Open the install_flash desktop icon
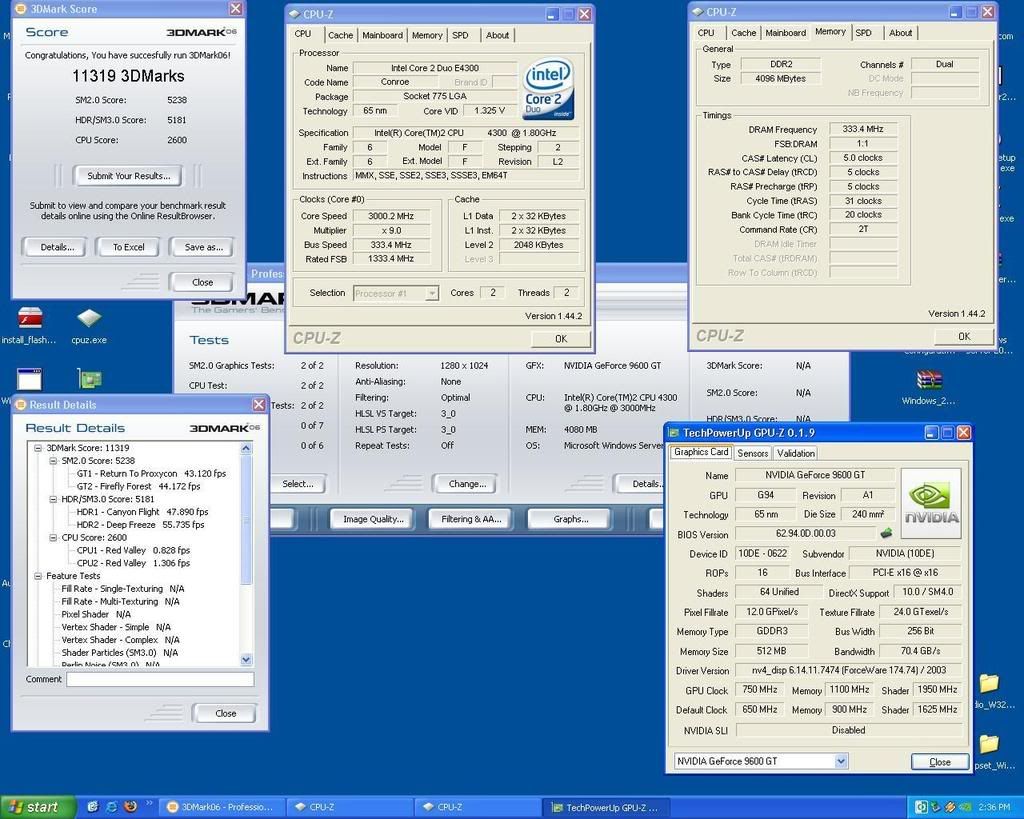Screen dimensions: 1024x819 click(x=30, y=320)
